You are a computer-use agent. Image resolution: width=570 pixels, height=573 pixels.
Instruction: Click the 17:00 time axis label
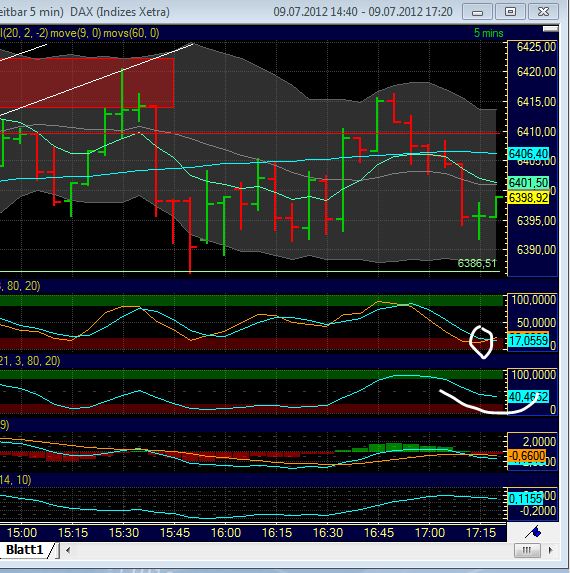pos(430,532)
